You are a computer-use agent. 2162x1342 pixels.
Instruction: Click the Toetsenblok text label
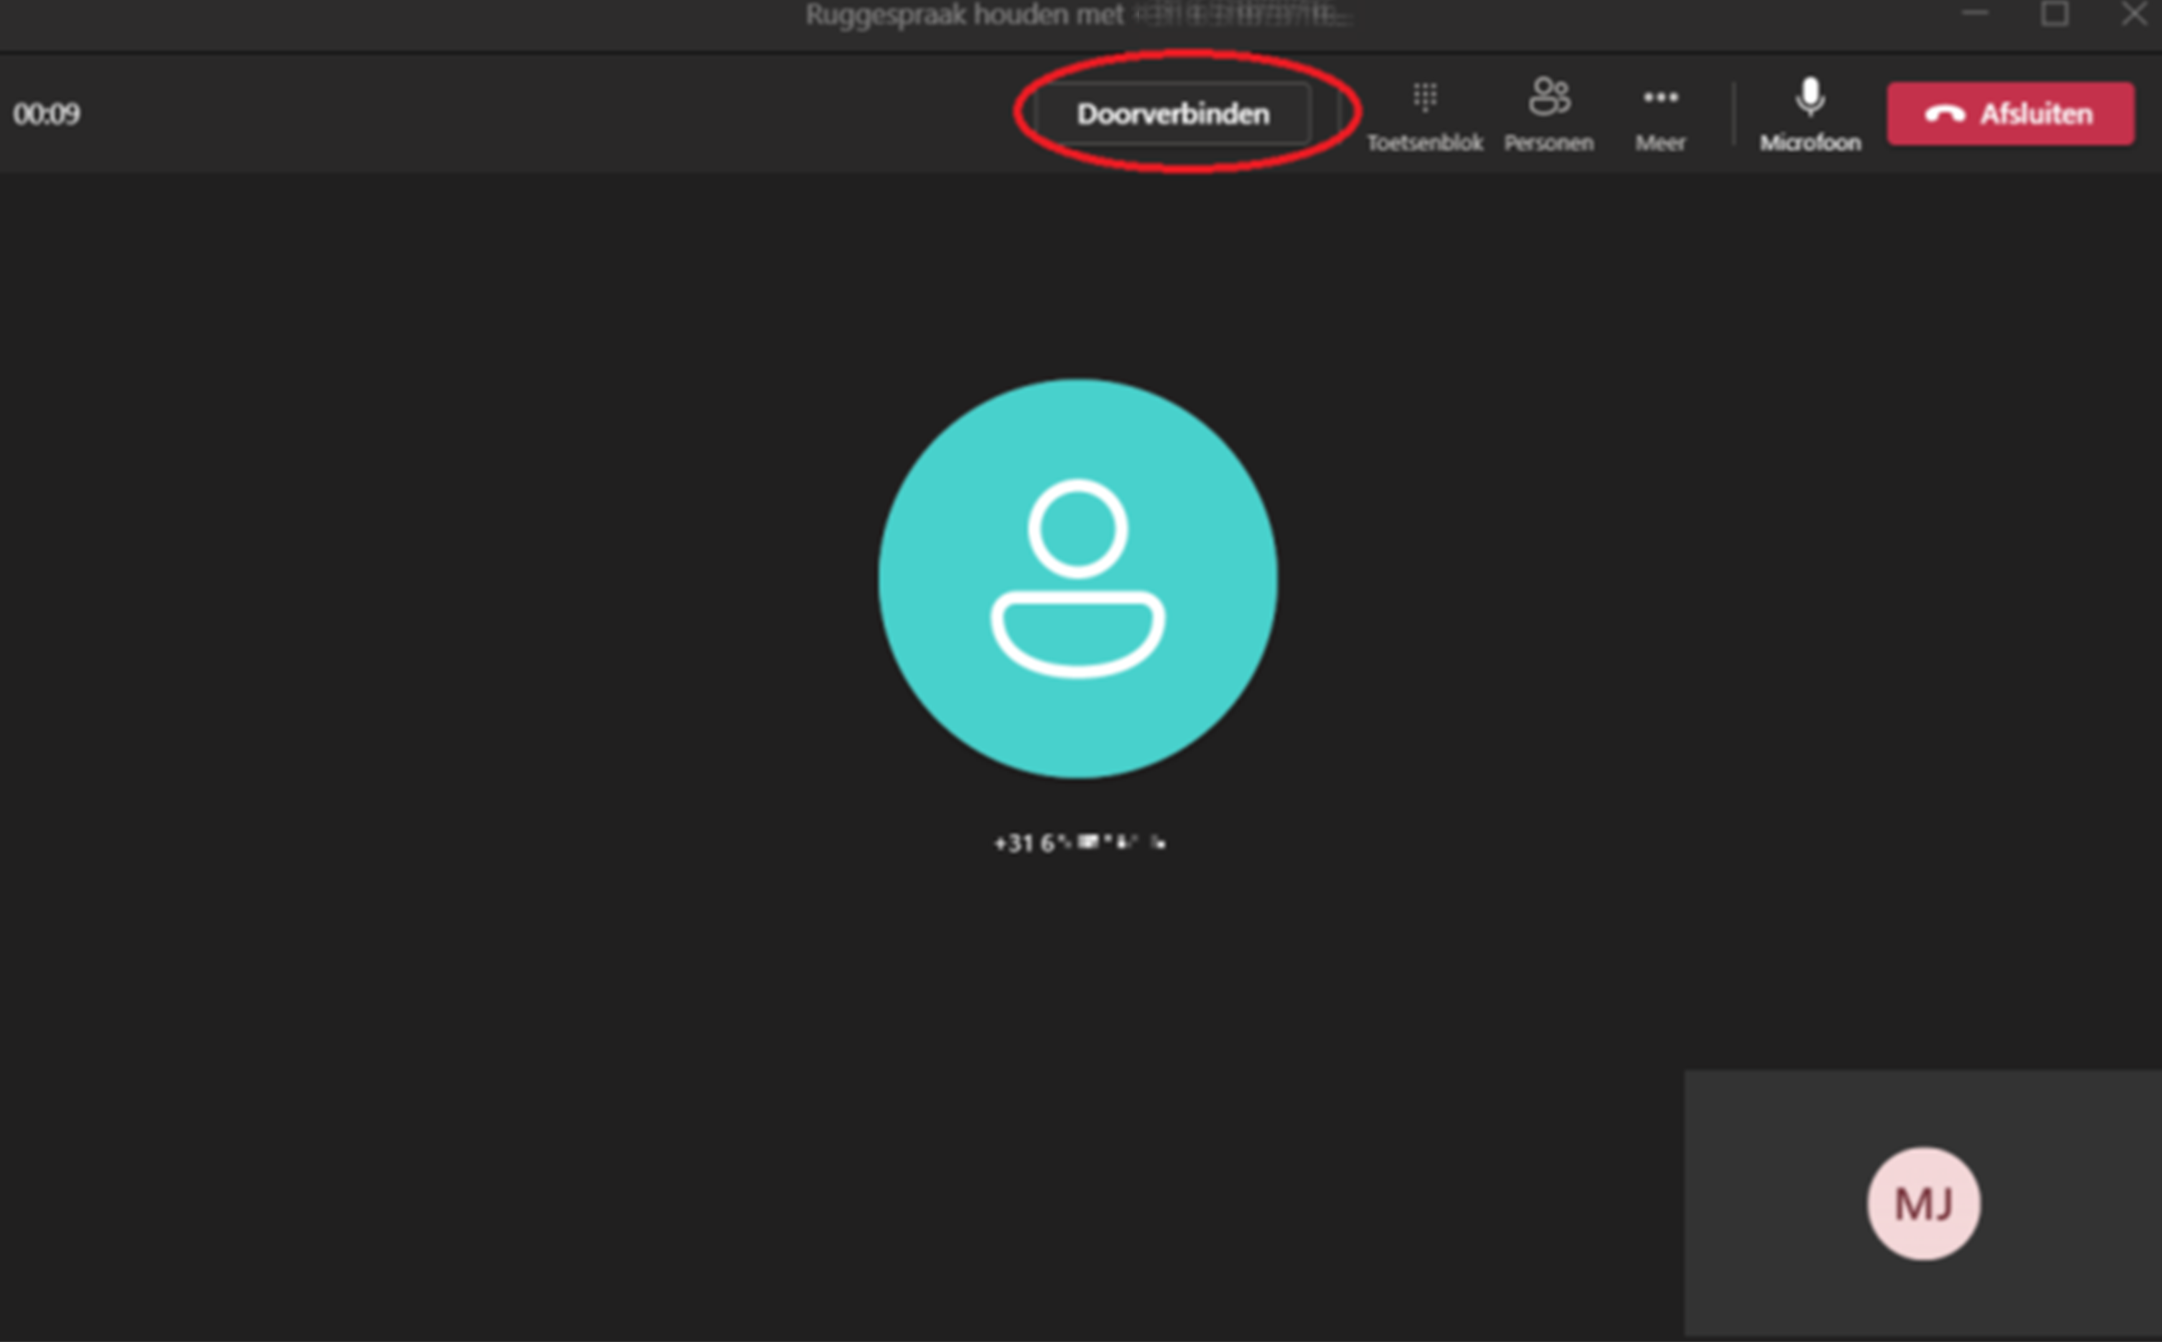point(1425,143)
